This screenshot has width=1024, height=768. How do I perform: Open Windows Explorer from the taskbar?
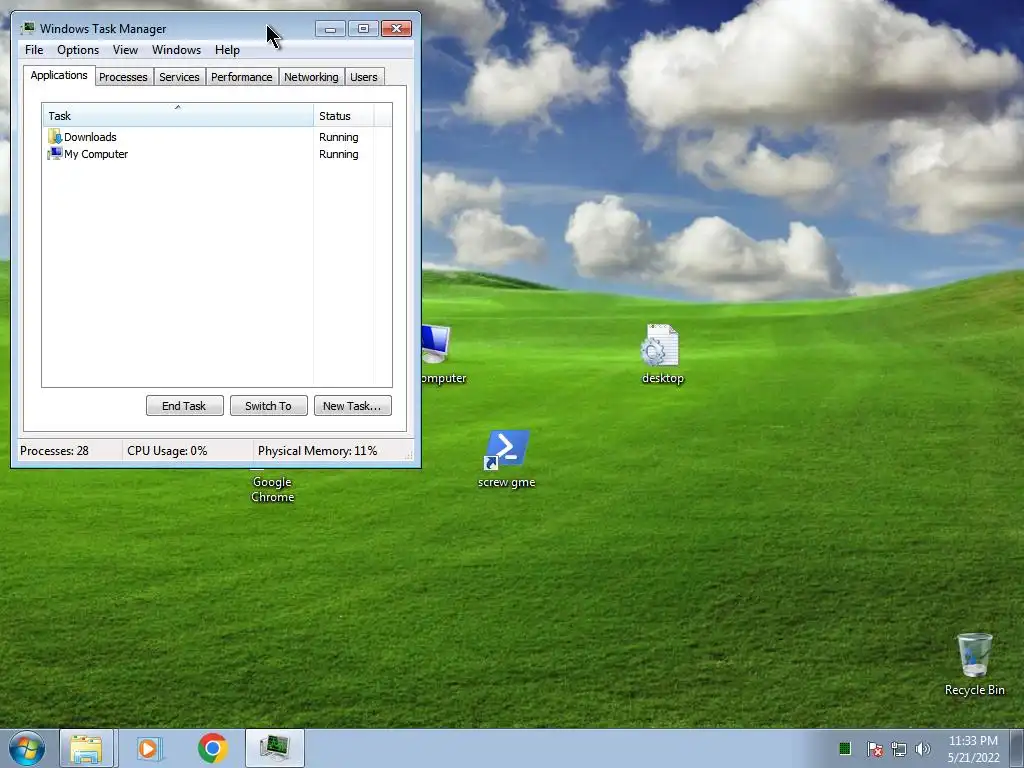point(87,748)
